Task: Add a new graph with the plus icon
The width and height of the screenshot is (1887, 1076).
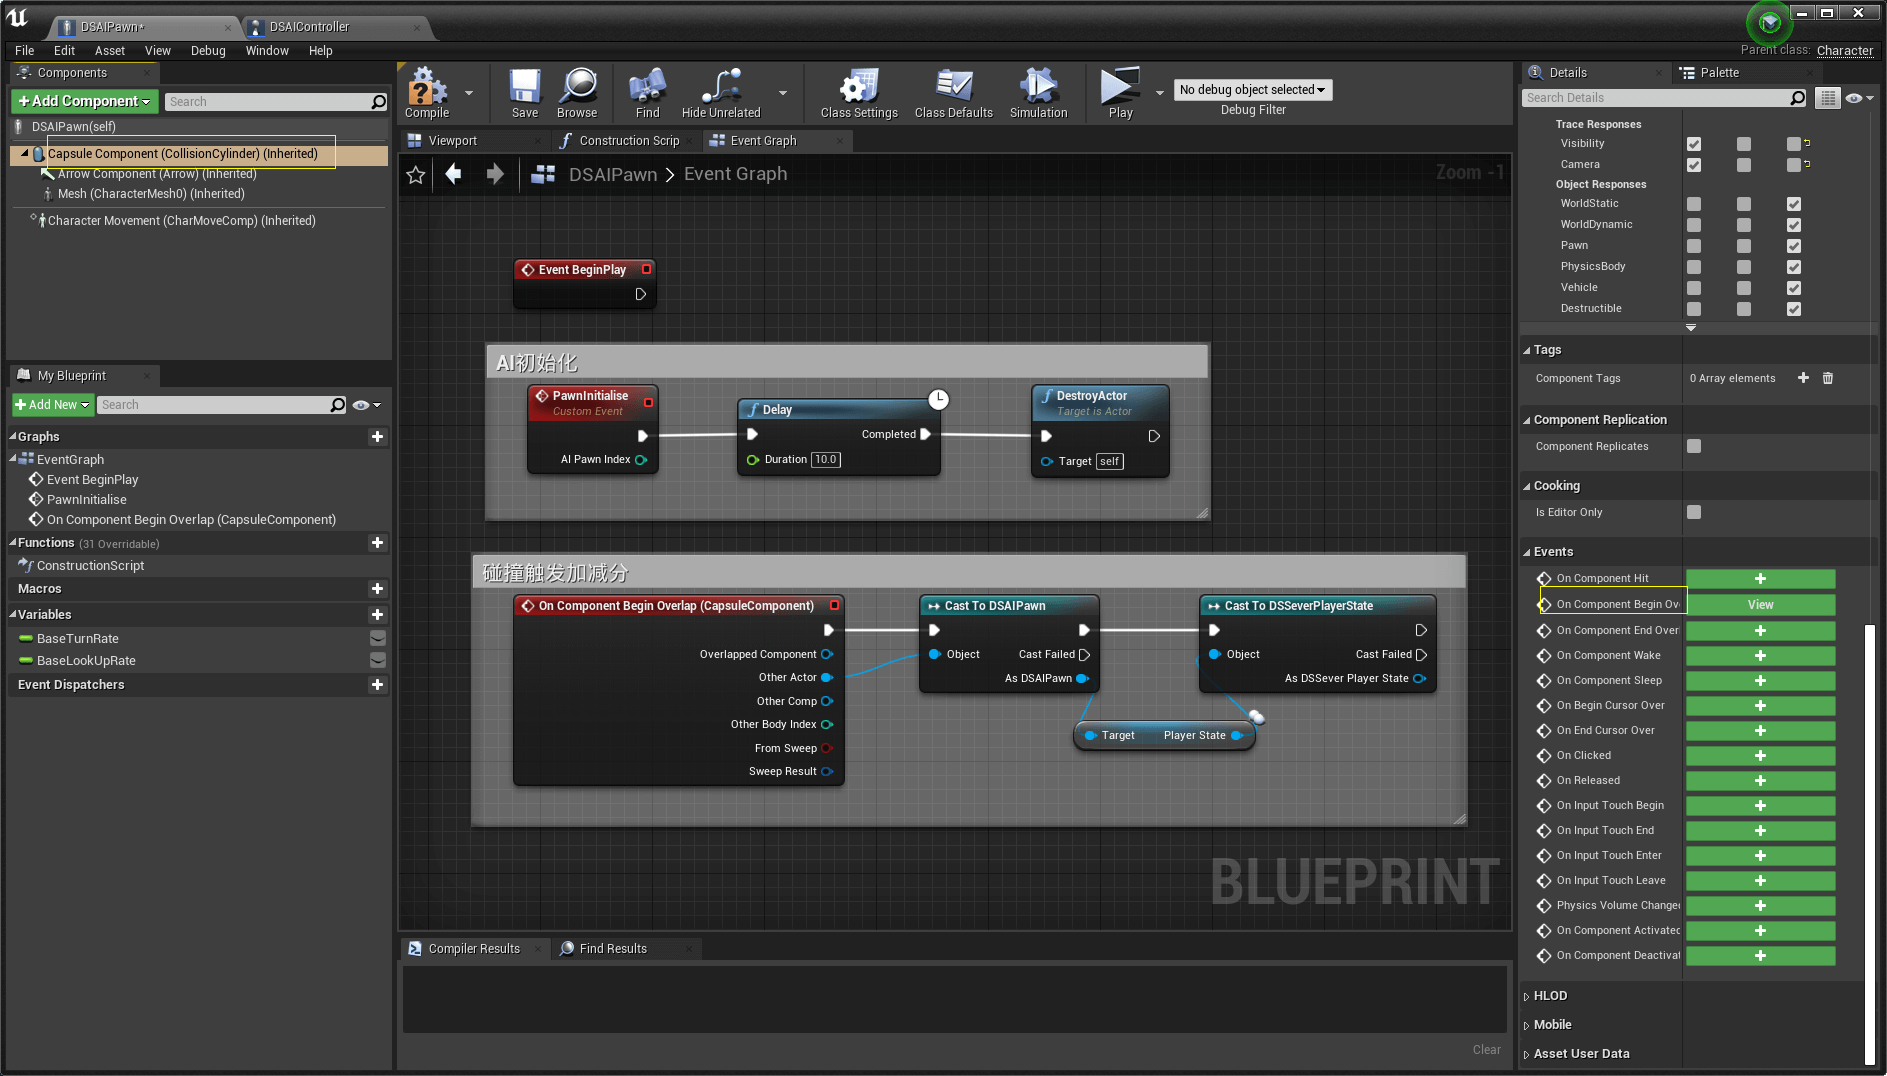Action: (377, 437)
